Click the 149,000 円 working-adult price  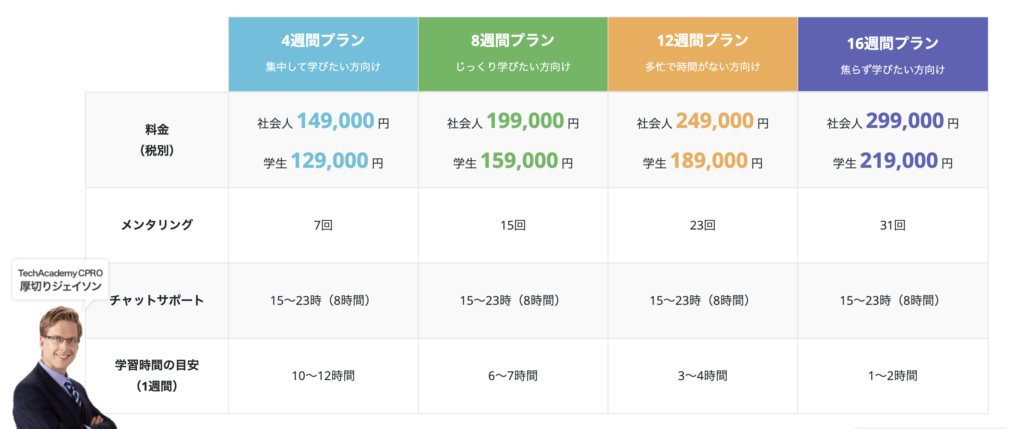334,122
